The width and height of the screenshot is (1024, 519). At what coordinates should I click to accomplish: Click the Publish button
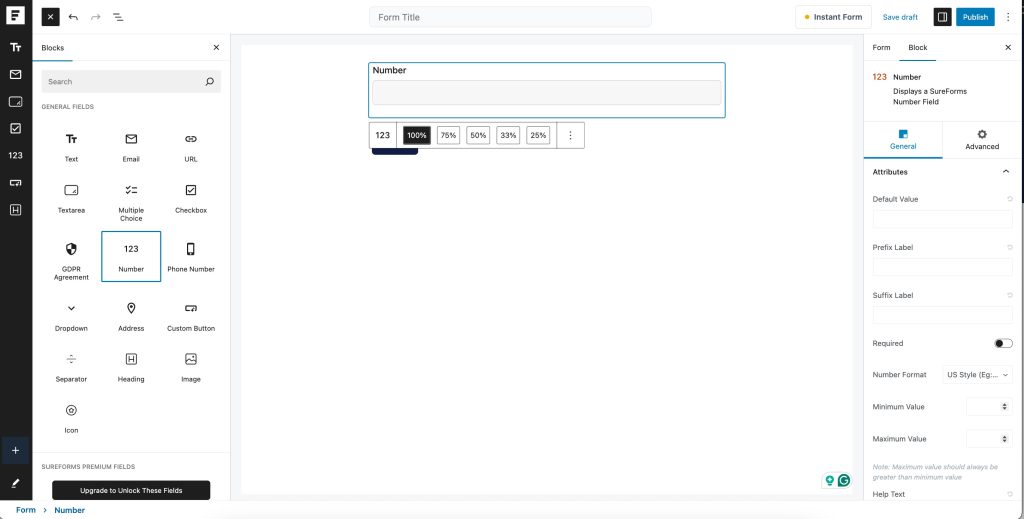(x=975, y=17)
